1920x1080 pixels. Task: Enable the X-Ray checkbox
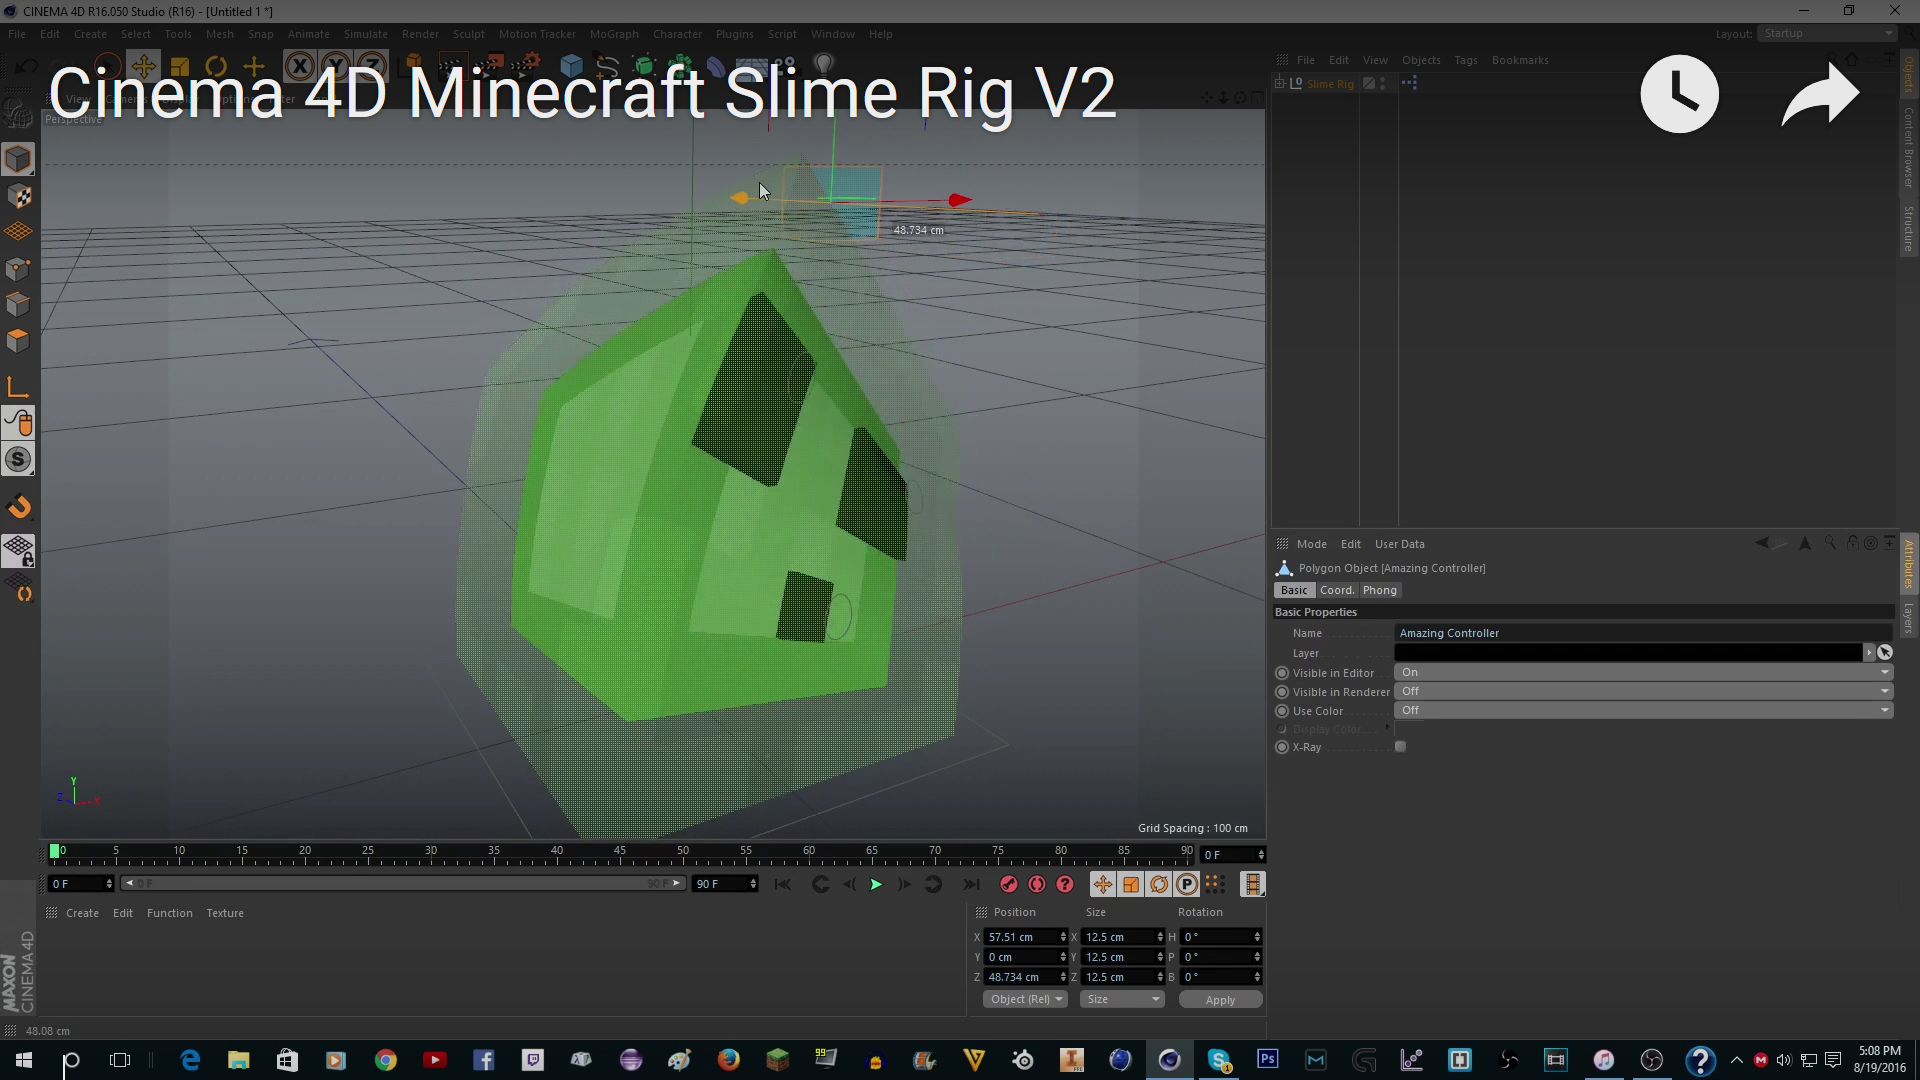(x=1400, y=747)
